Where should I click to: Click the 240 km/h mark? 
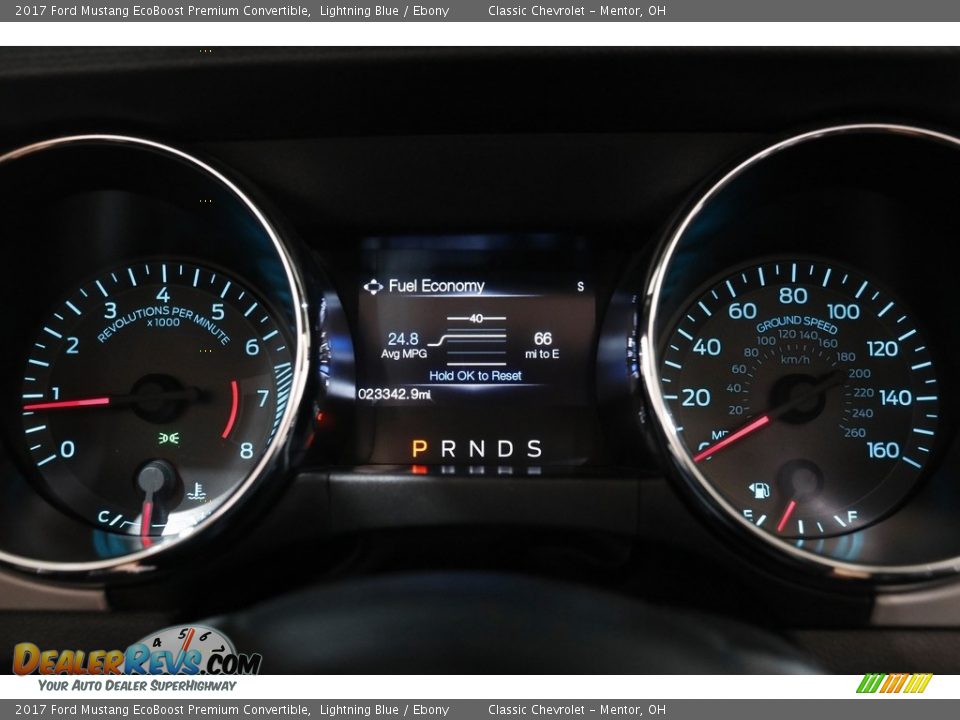coord(862,413)
